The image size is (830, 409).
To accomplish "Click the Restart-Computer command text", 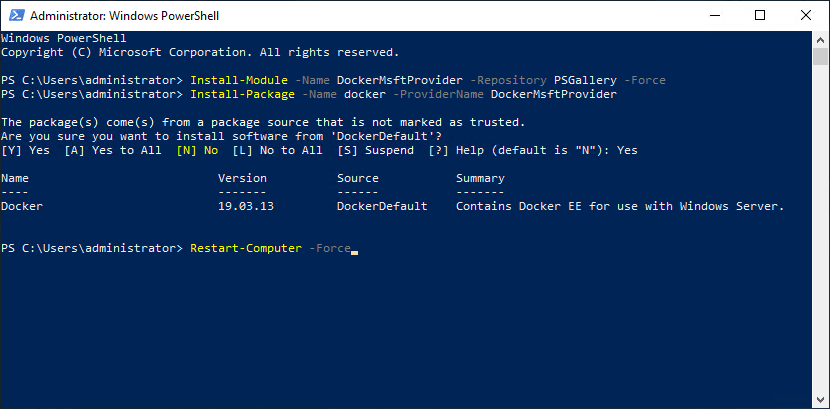I will pyautogui.click(x=245, y=248).
